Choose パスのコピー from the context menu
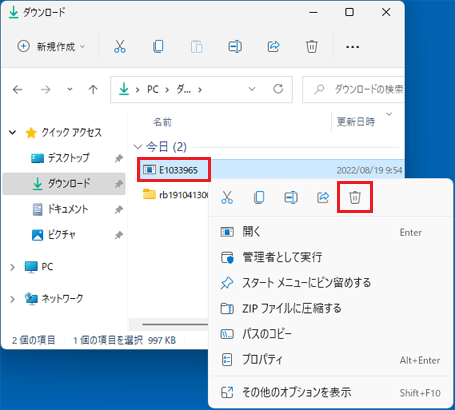 pos(330,334)
